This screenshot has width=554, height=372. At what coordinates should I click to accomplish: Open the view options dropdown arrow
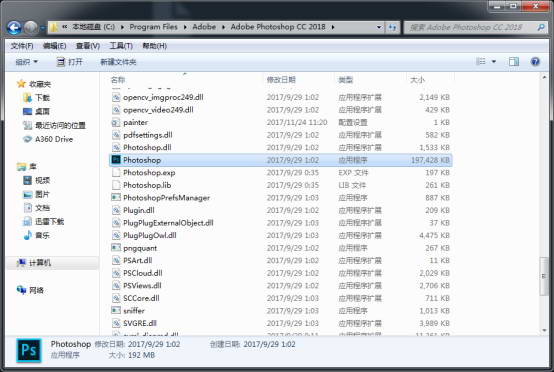(494, 62)
